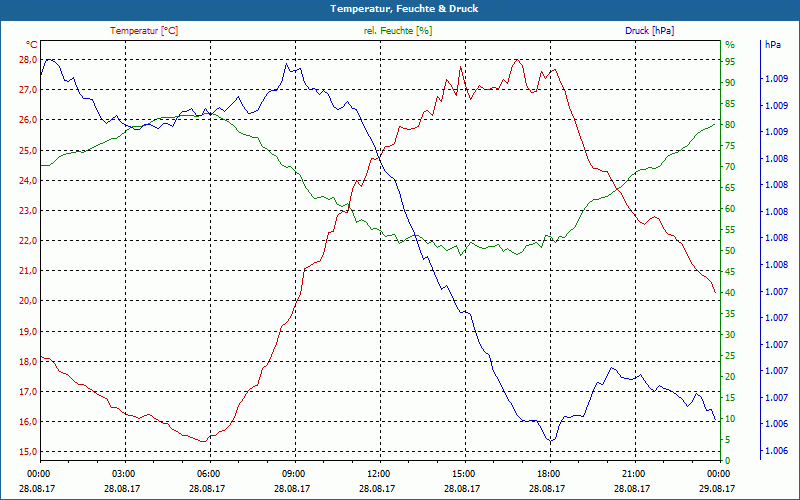This screenshot has height=500, width=800.
Task: Click the '15,0' temperature axis value
Action: pyautogui.click(x=28, y=452)
